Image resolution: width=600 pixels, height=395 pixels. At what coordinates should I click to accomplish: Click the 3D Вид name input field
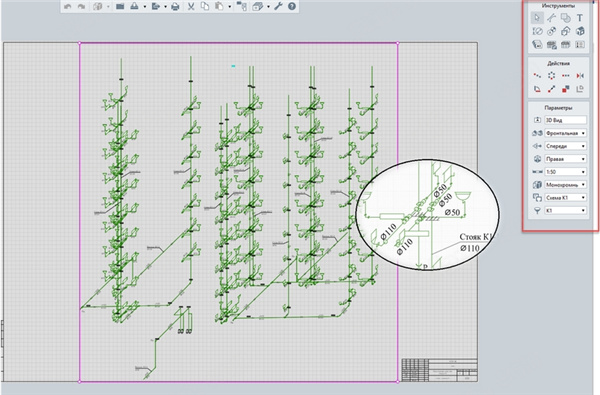[x=566, y=120]
